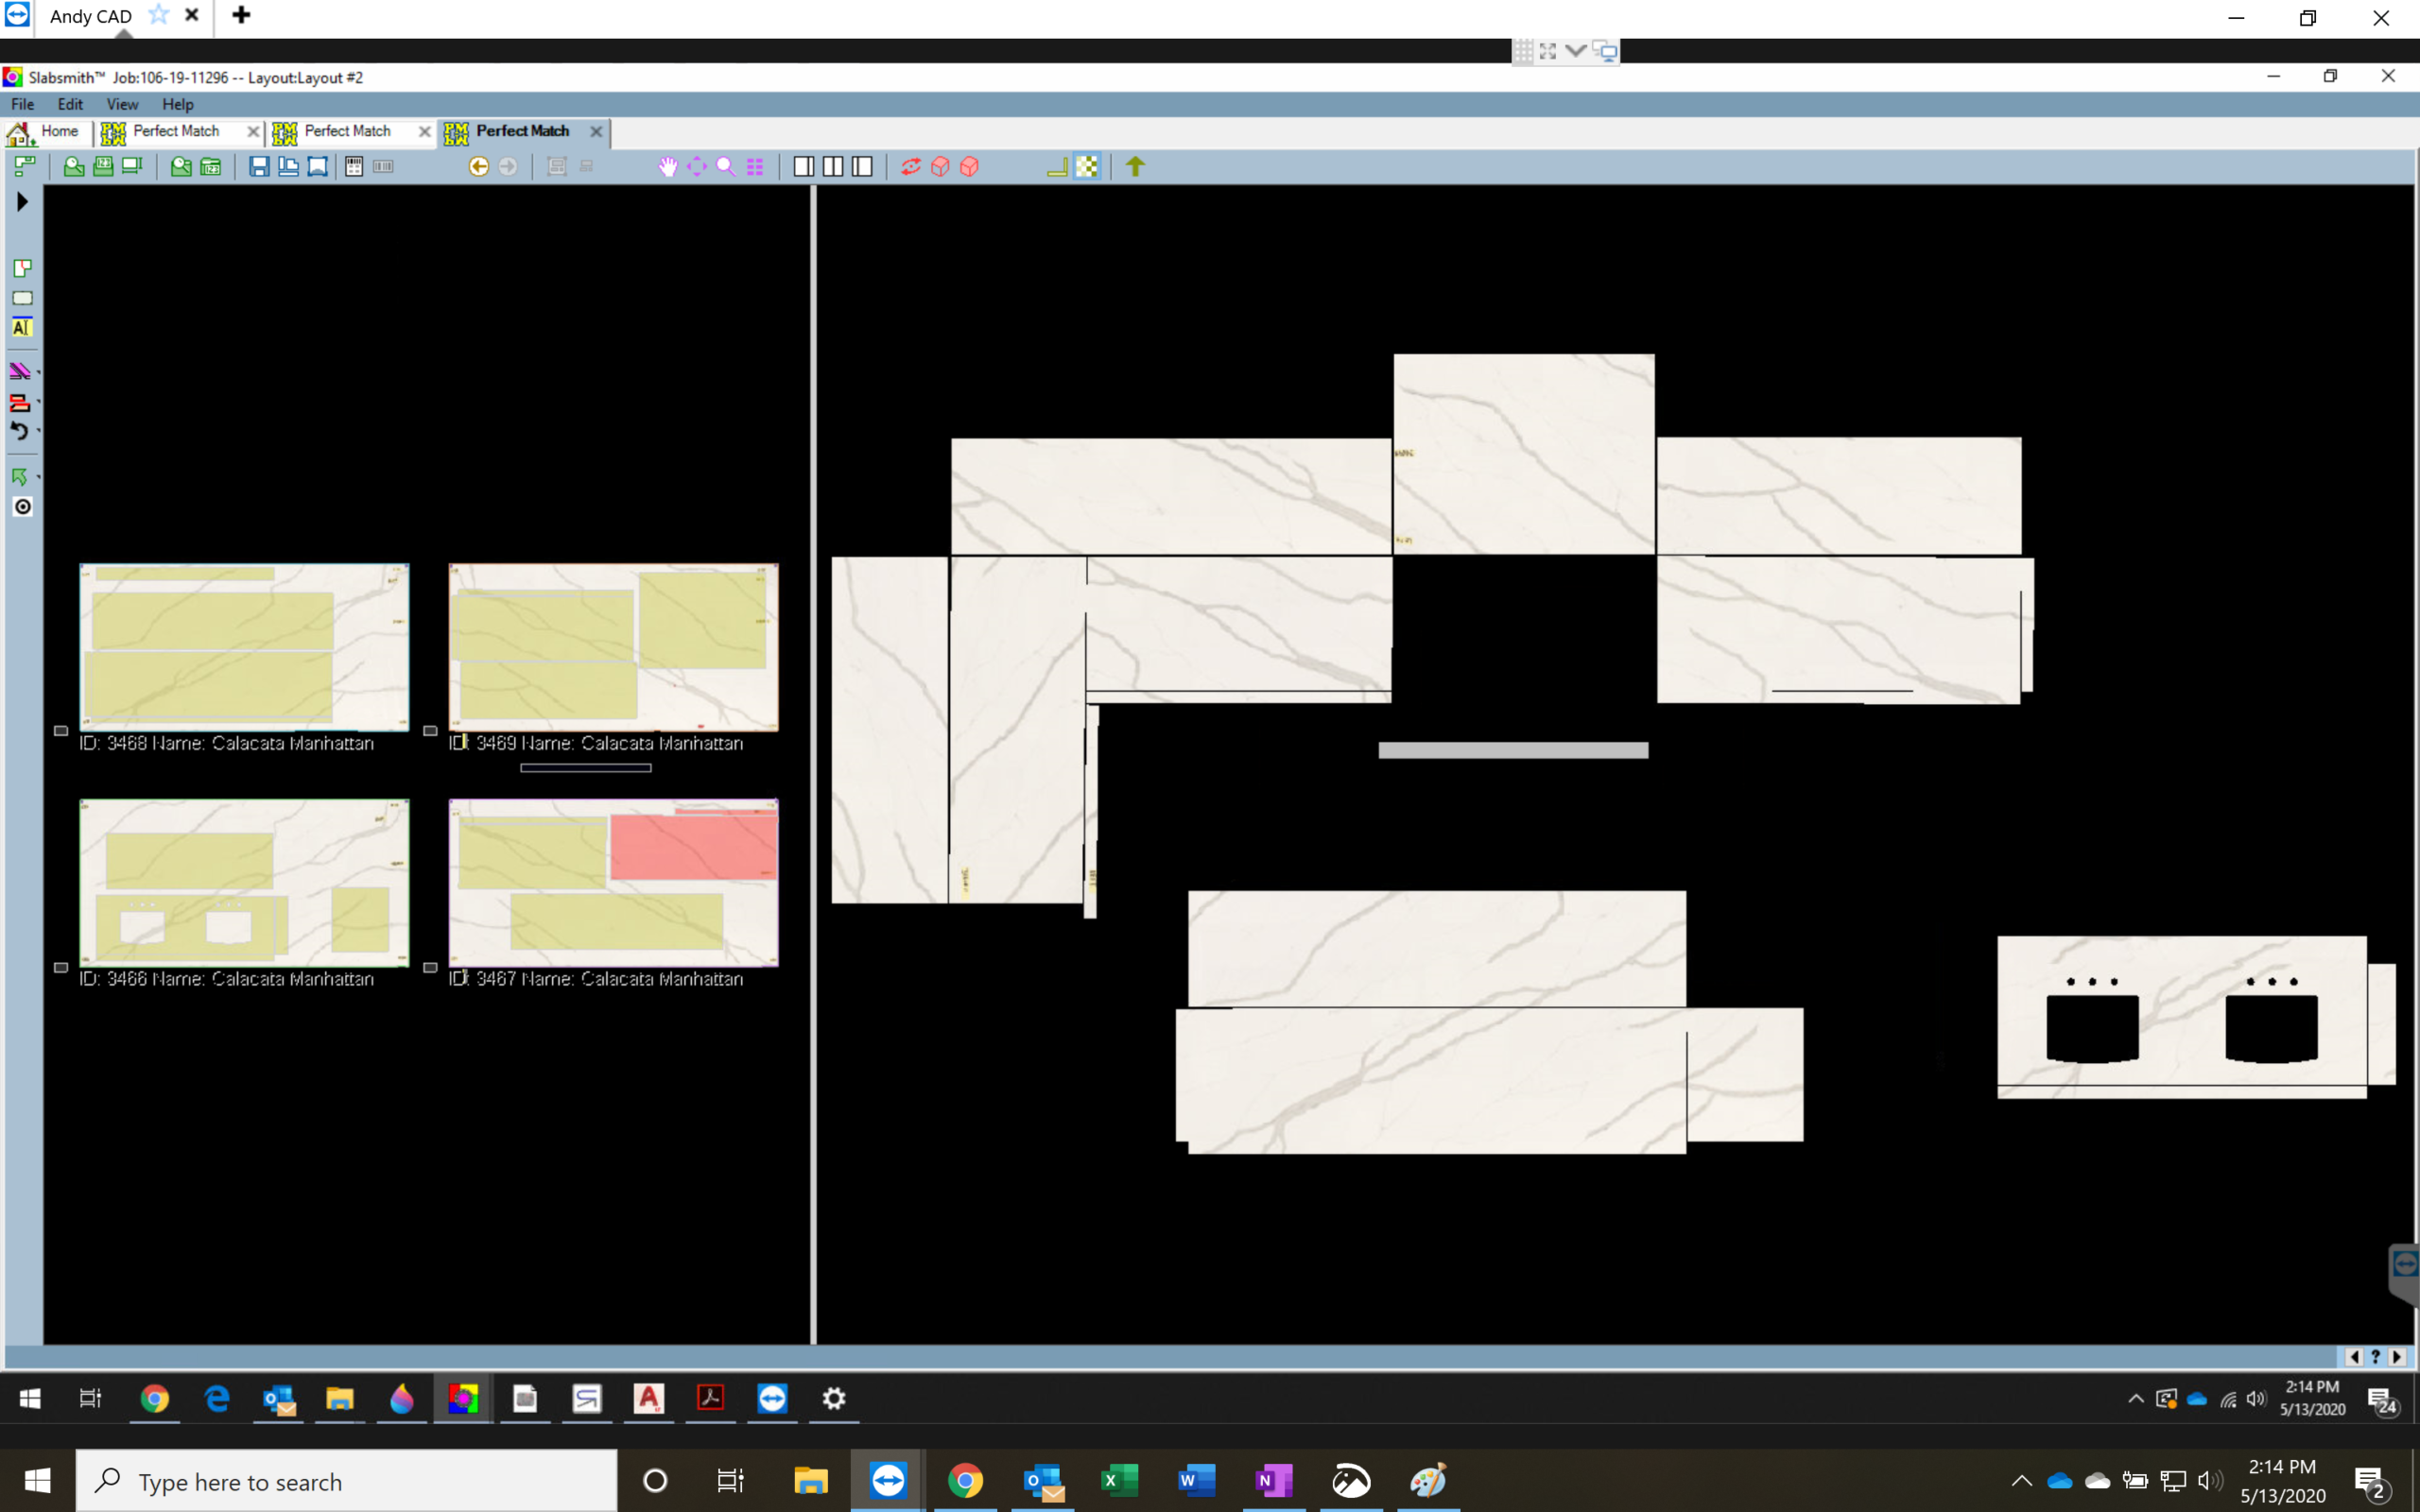Viewport: 2420px width, 1512px height.
Task: Open Excel from the Windows taskbar
Action: (1119, 1480)
